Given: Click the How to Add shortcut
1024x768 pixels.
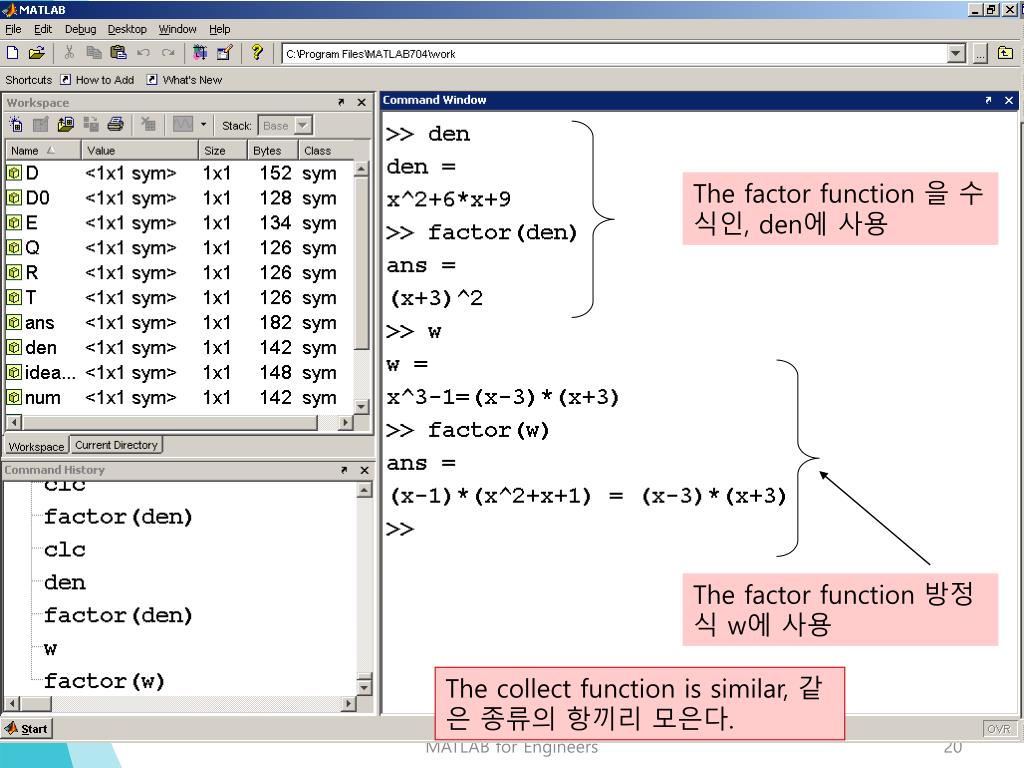Looking at the screenshot, I should 97,80.
